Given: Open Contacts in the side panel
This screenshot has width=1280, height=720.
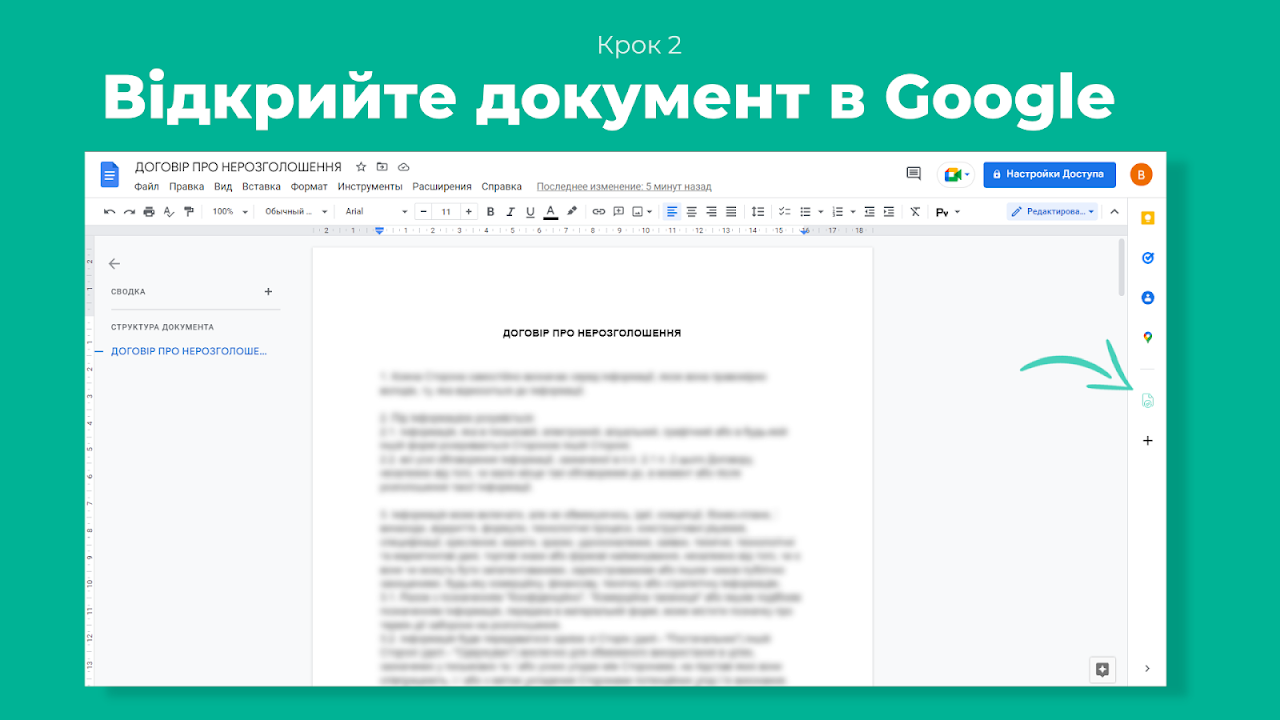Looking at the screenshot, I should tap(1147, 298).
